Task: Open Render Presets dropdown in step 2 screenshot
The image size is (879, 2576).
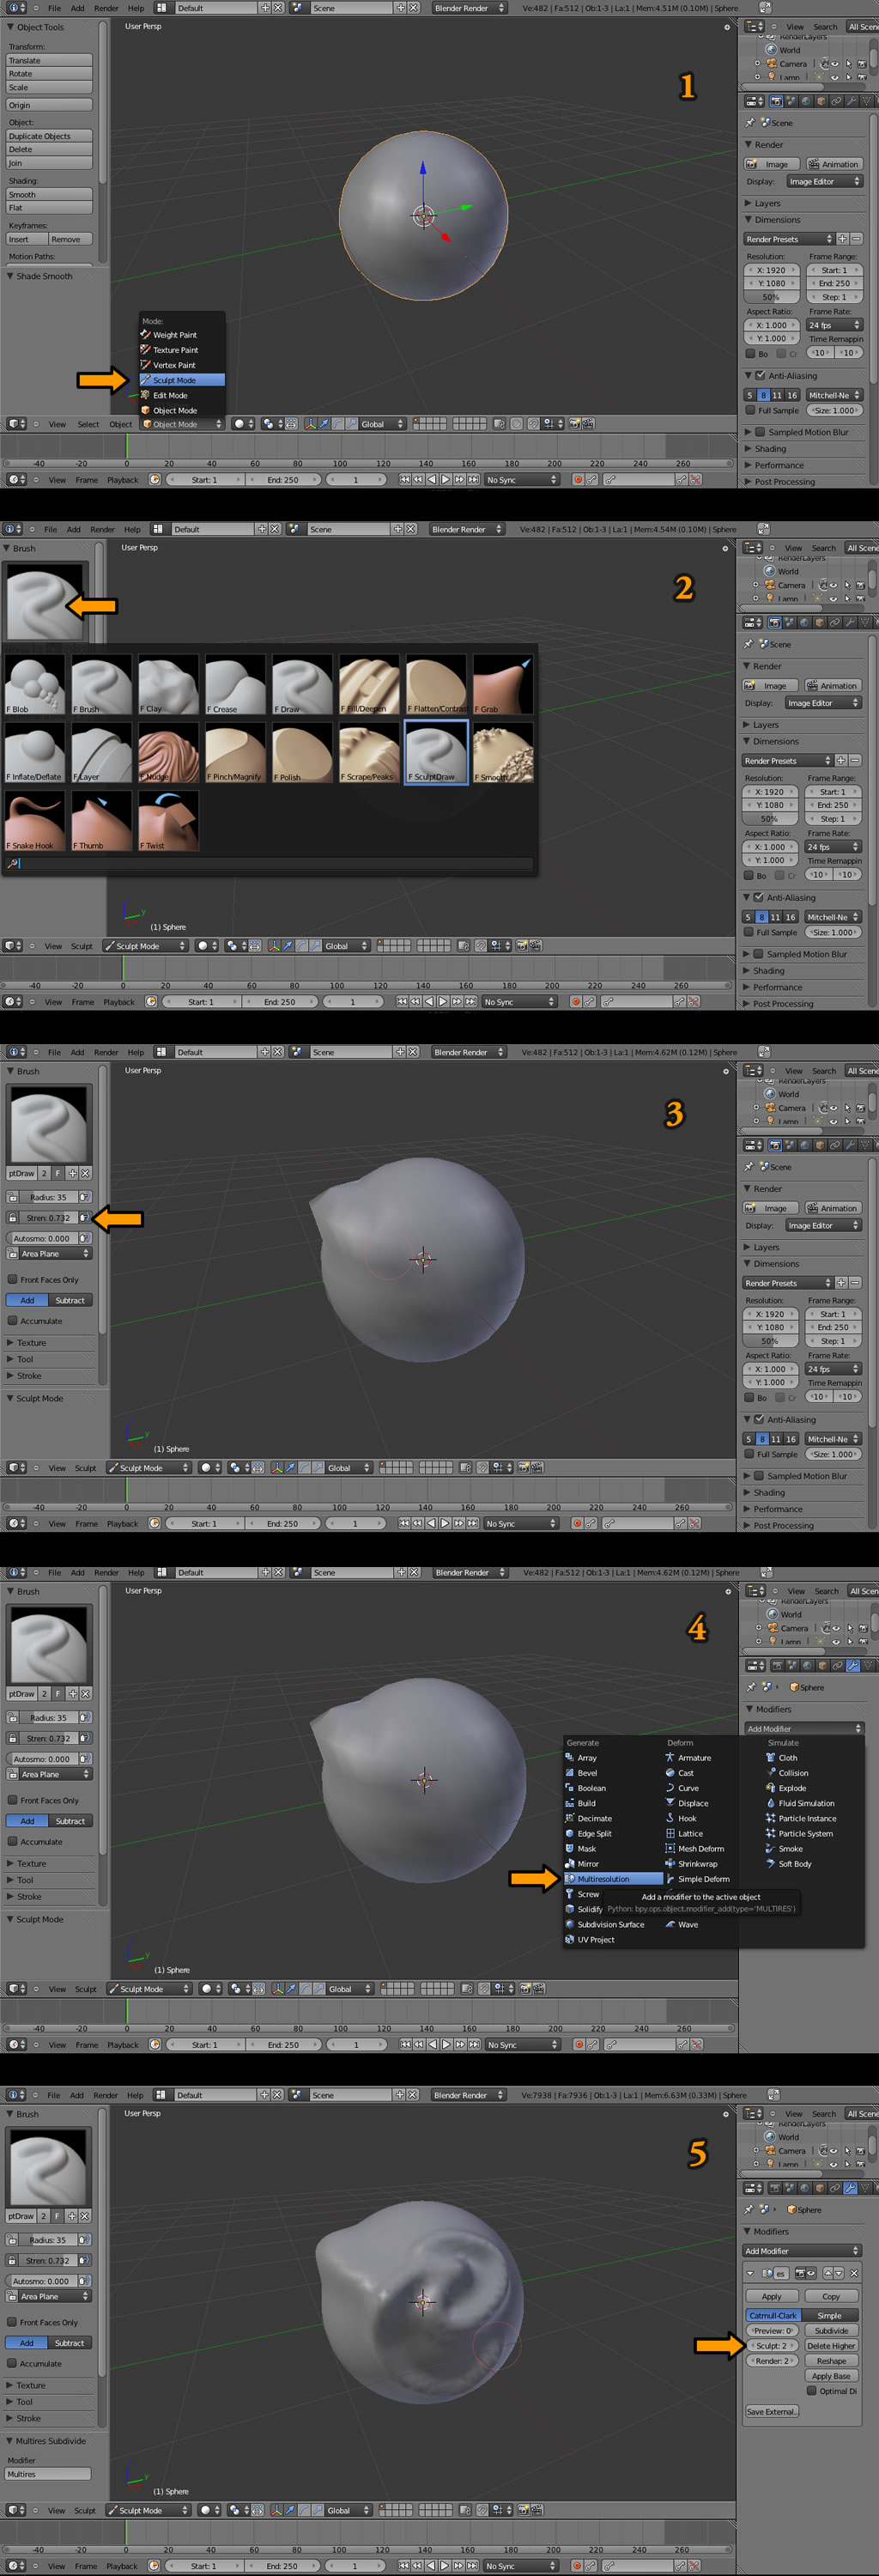Action: [x=787, y=761]
